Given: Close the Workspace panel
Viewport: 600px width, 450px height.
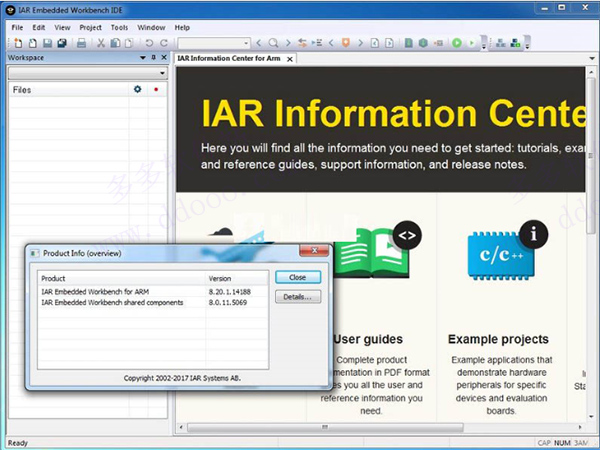Looking at the screenshot, I should (x=164, y=57).
